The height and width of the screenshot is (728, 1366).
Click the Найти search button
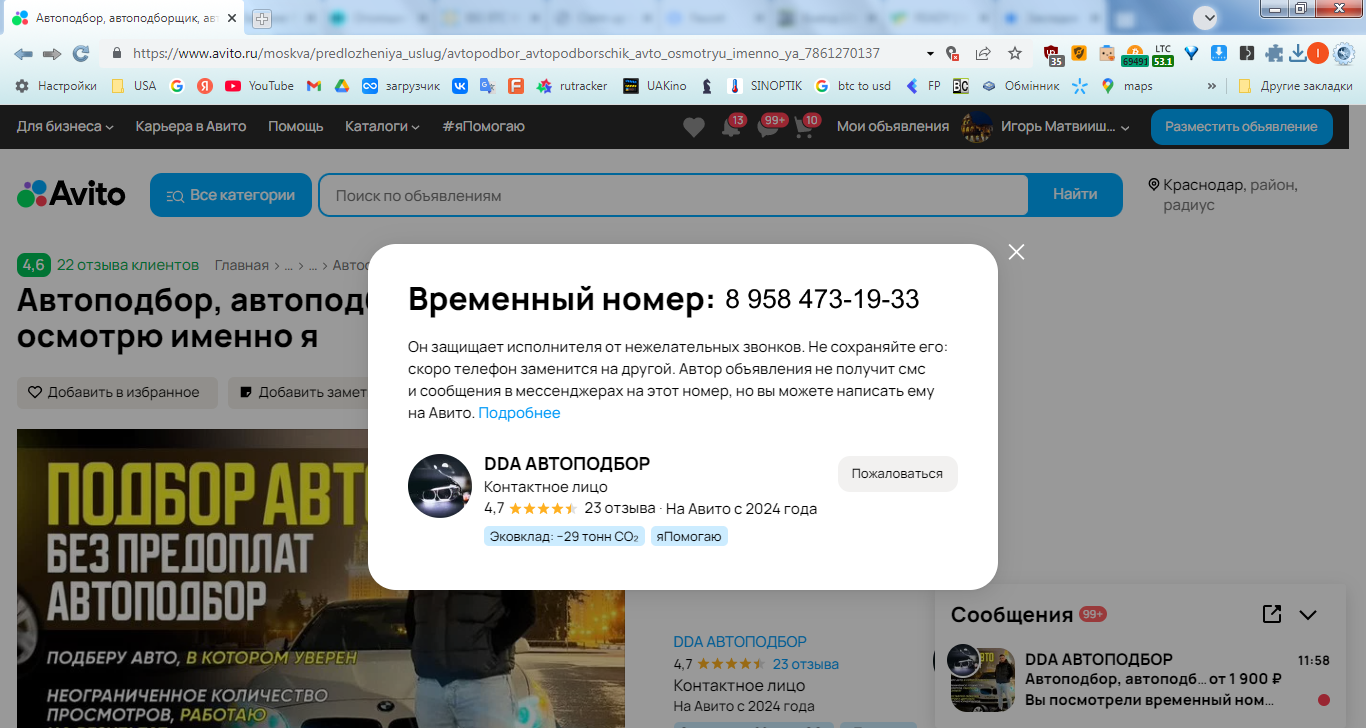point(1075,195)
